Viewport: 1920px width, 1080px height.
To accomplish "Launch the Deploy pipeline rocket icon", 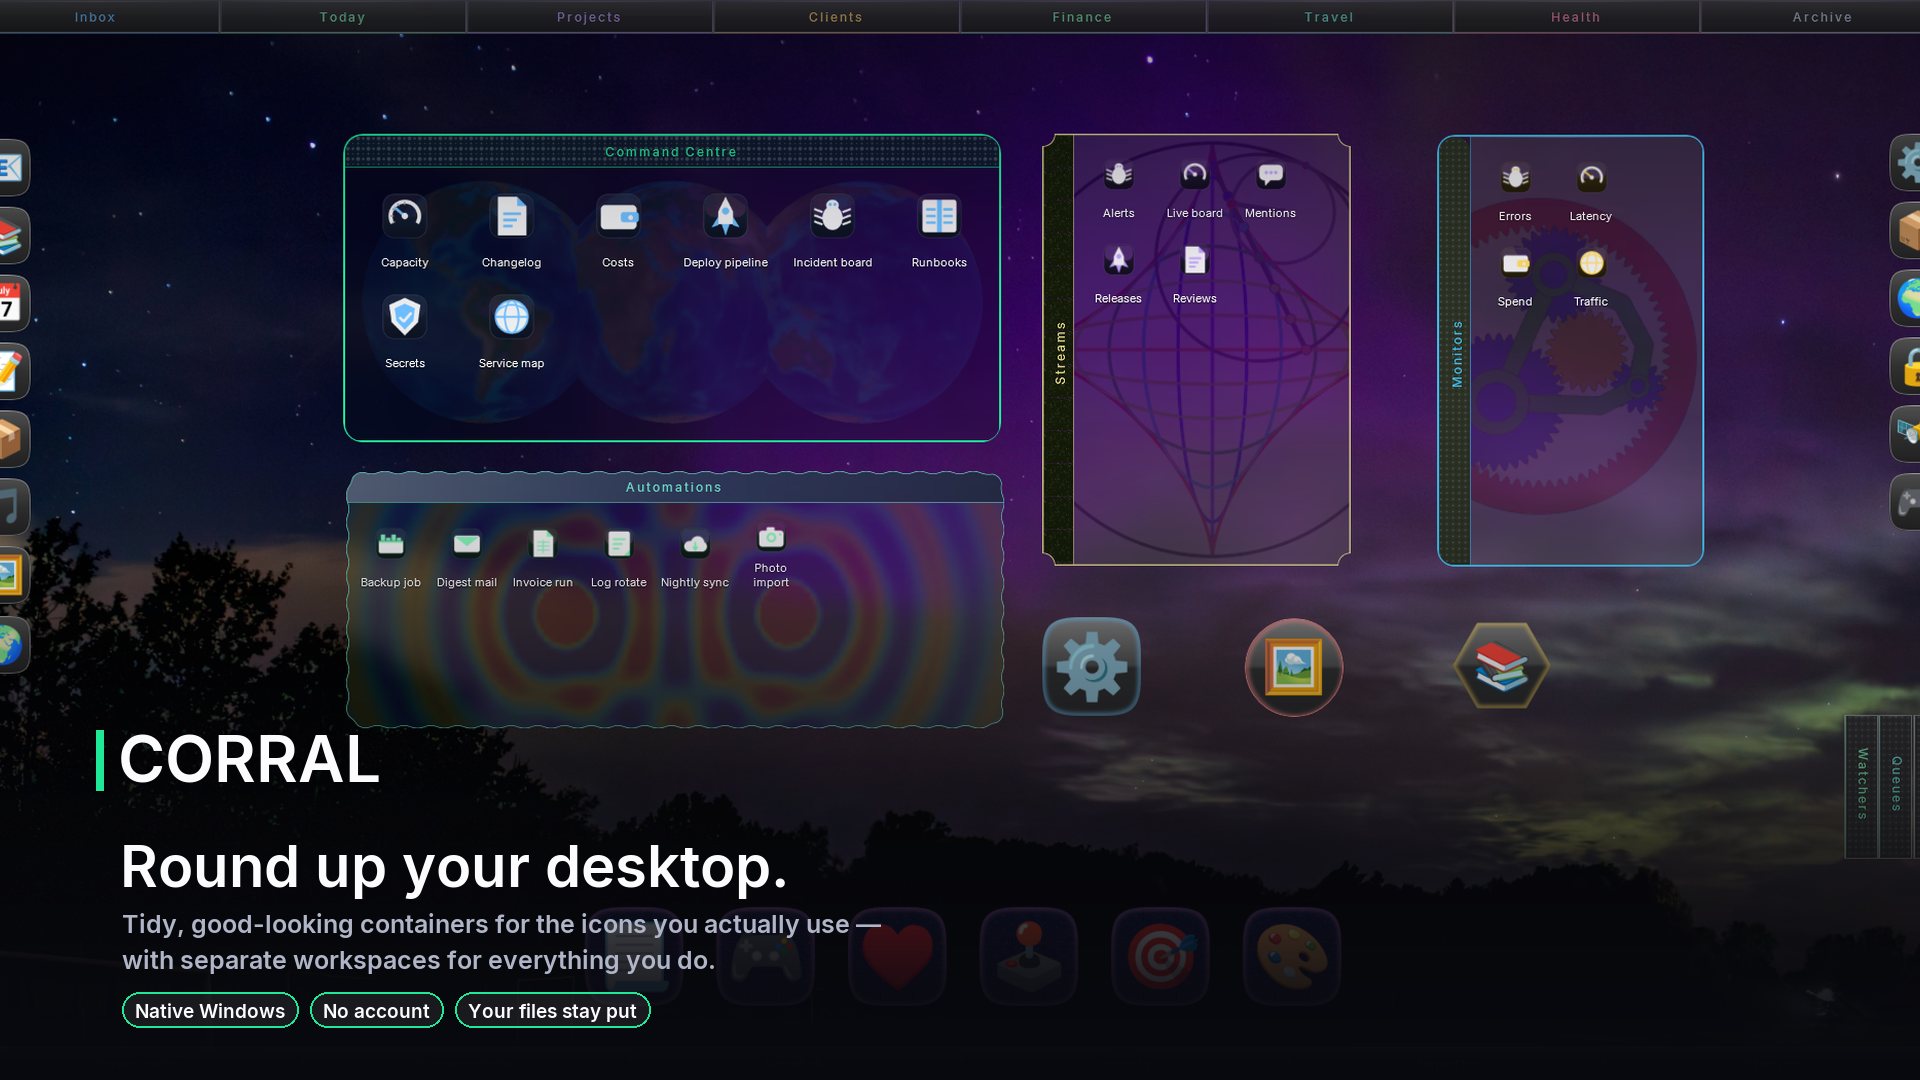I will pyautogui.click(x=725, y=216).
